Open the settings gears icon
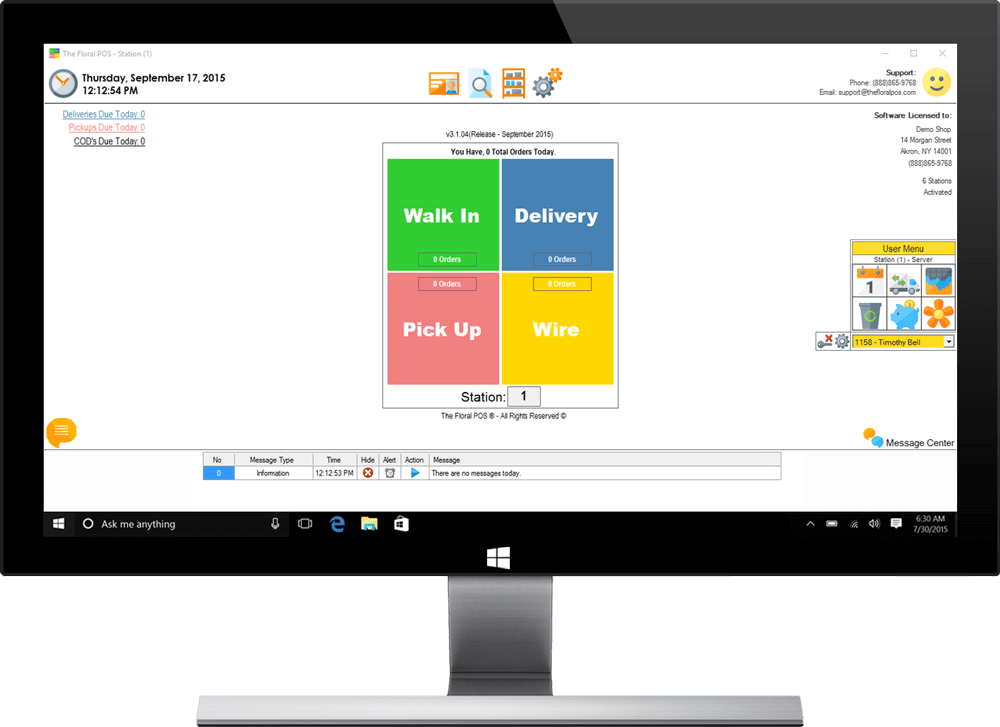 pos(547,83)
